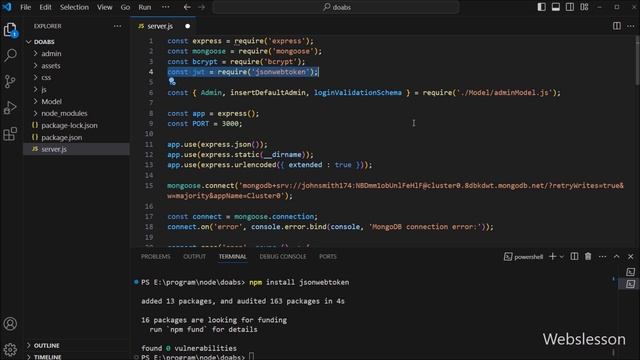This screenshot has width=640, height=360.
Task: Switch to the PROBLEMS tab
Action: pos(156,257)
